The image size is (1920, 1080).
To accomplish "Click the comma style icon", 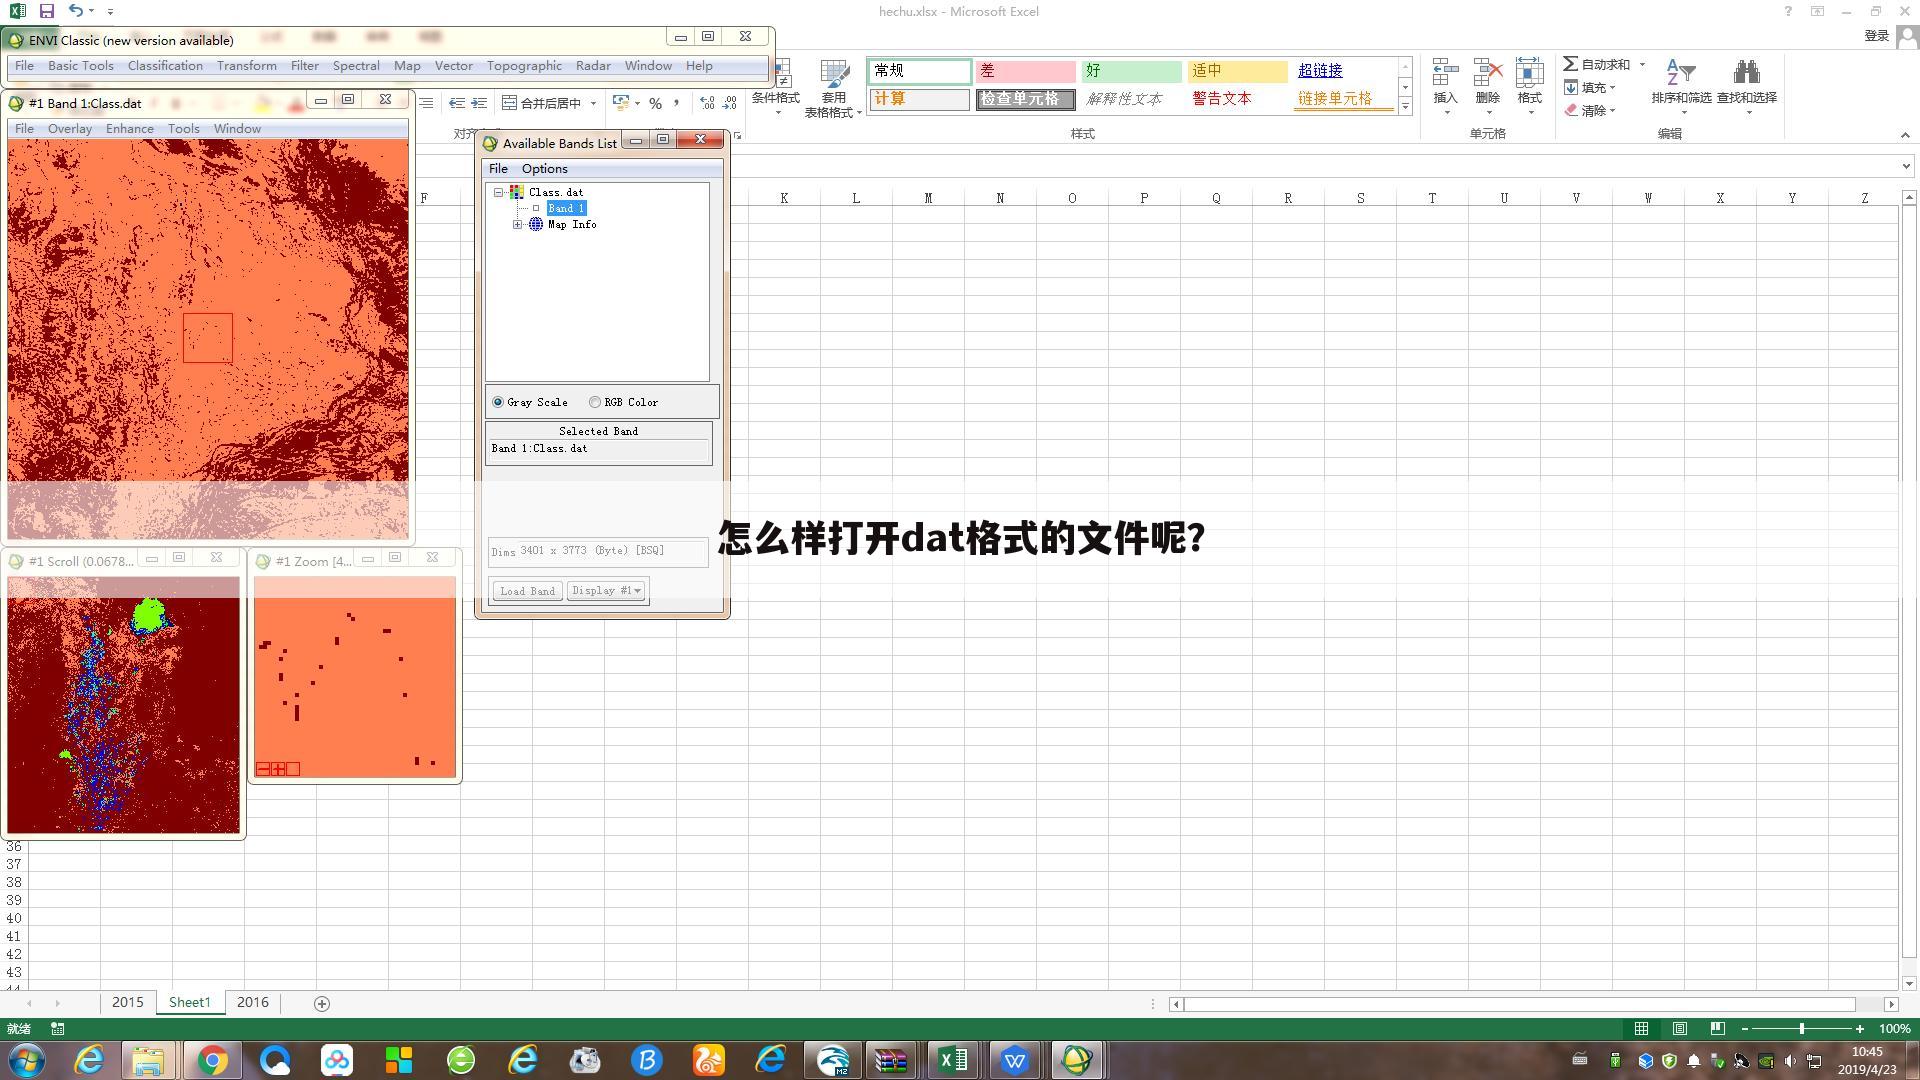I will click(x=677, y=103).
